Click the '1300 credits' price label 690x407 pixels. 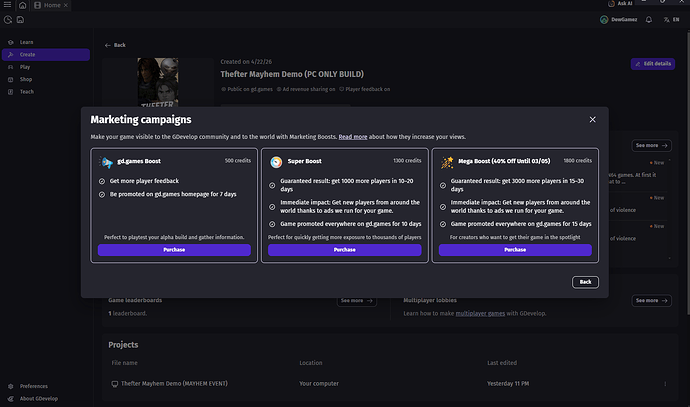(407, 161)
